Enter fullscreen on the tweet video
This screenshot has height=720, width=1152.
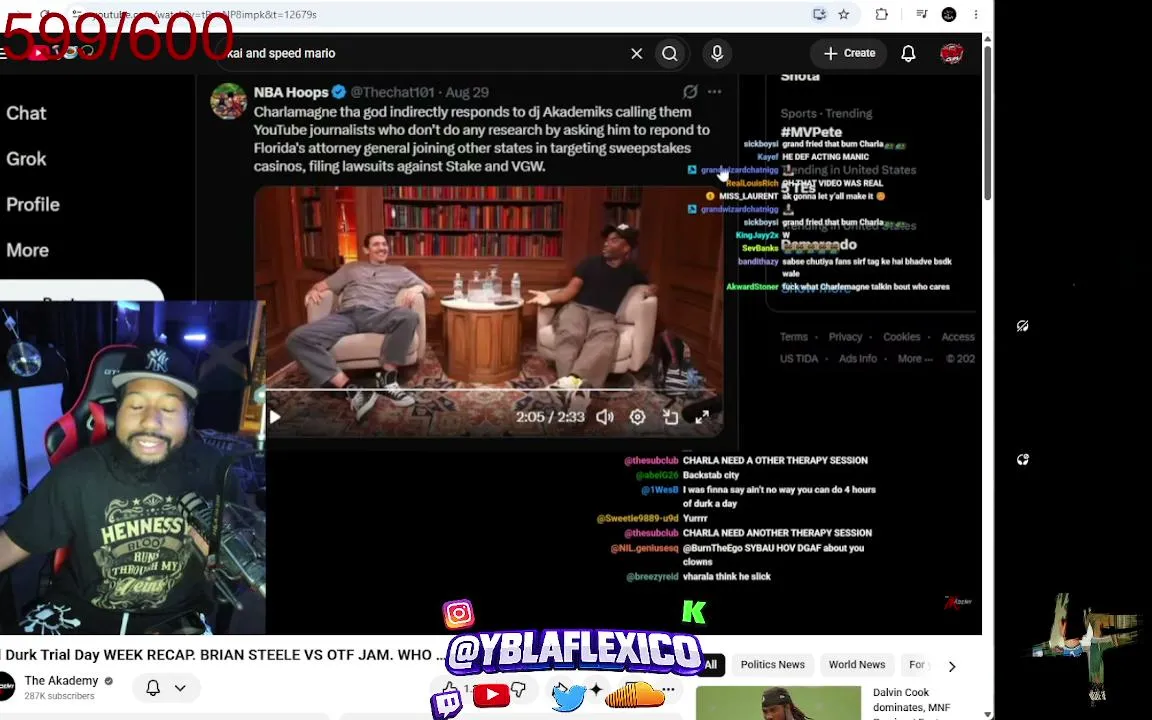pyautogui.click(x=702, y=417)
